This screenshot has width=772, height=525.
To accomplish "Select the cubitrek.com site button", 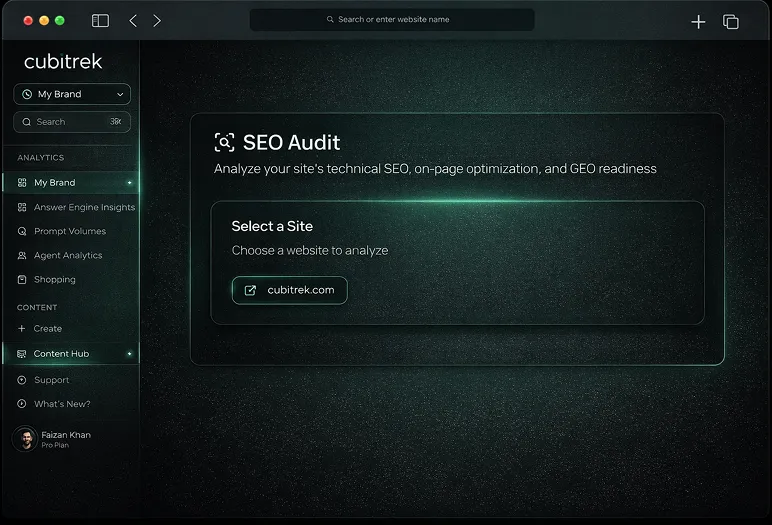I will coord(290,290).
